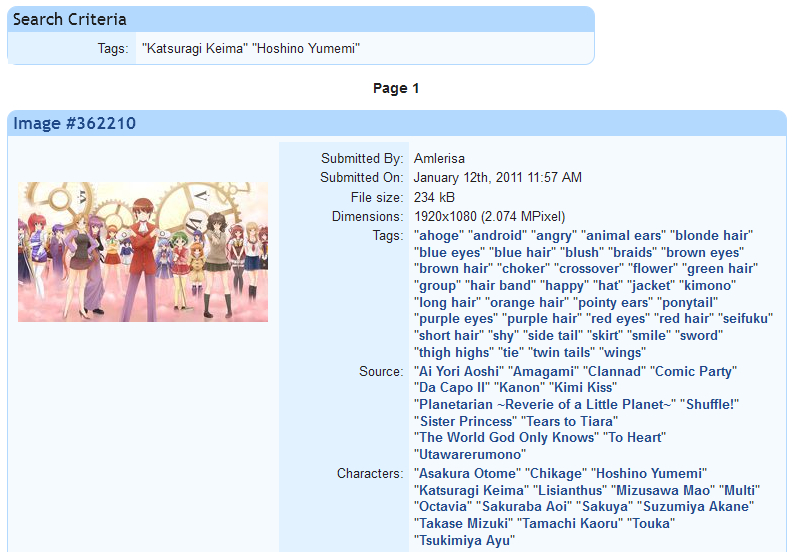Select the "hair band" tag
This screenshot has height=552, width=804.
coord(500,285)
